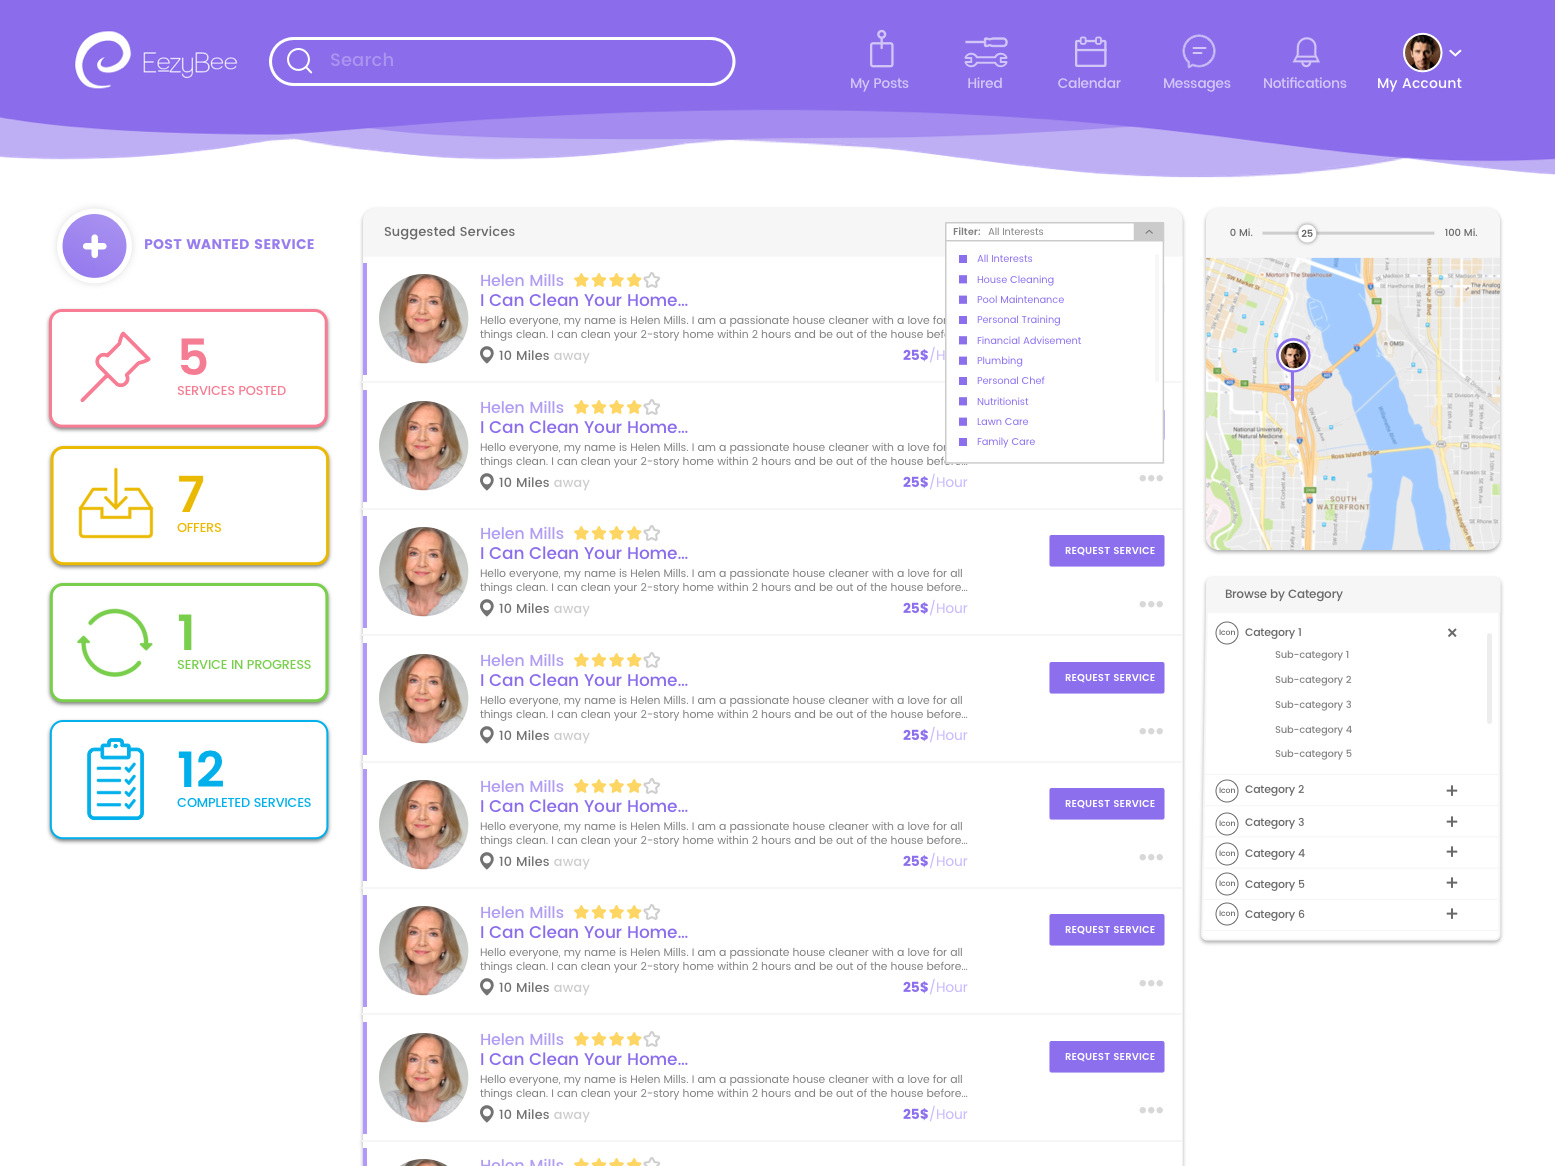Open the My Account chevron menu
The image size is (1555, 1166).
click(1455, 53)
